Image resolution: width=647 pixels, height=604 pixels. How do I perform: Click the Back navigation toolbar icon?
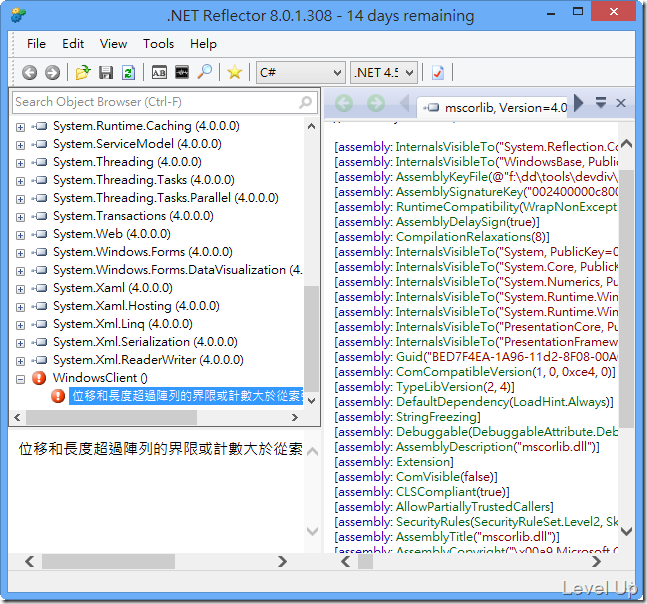[29, 73]
